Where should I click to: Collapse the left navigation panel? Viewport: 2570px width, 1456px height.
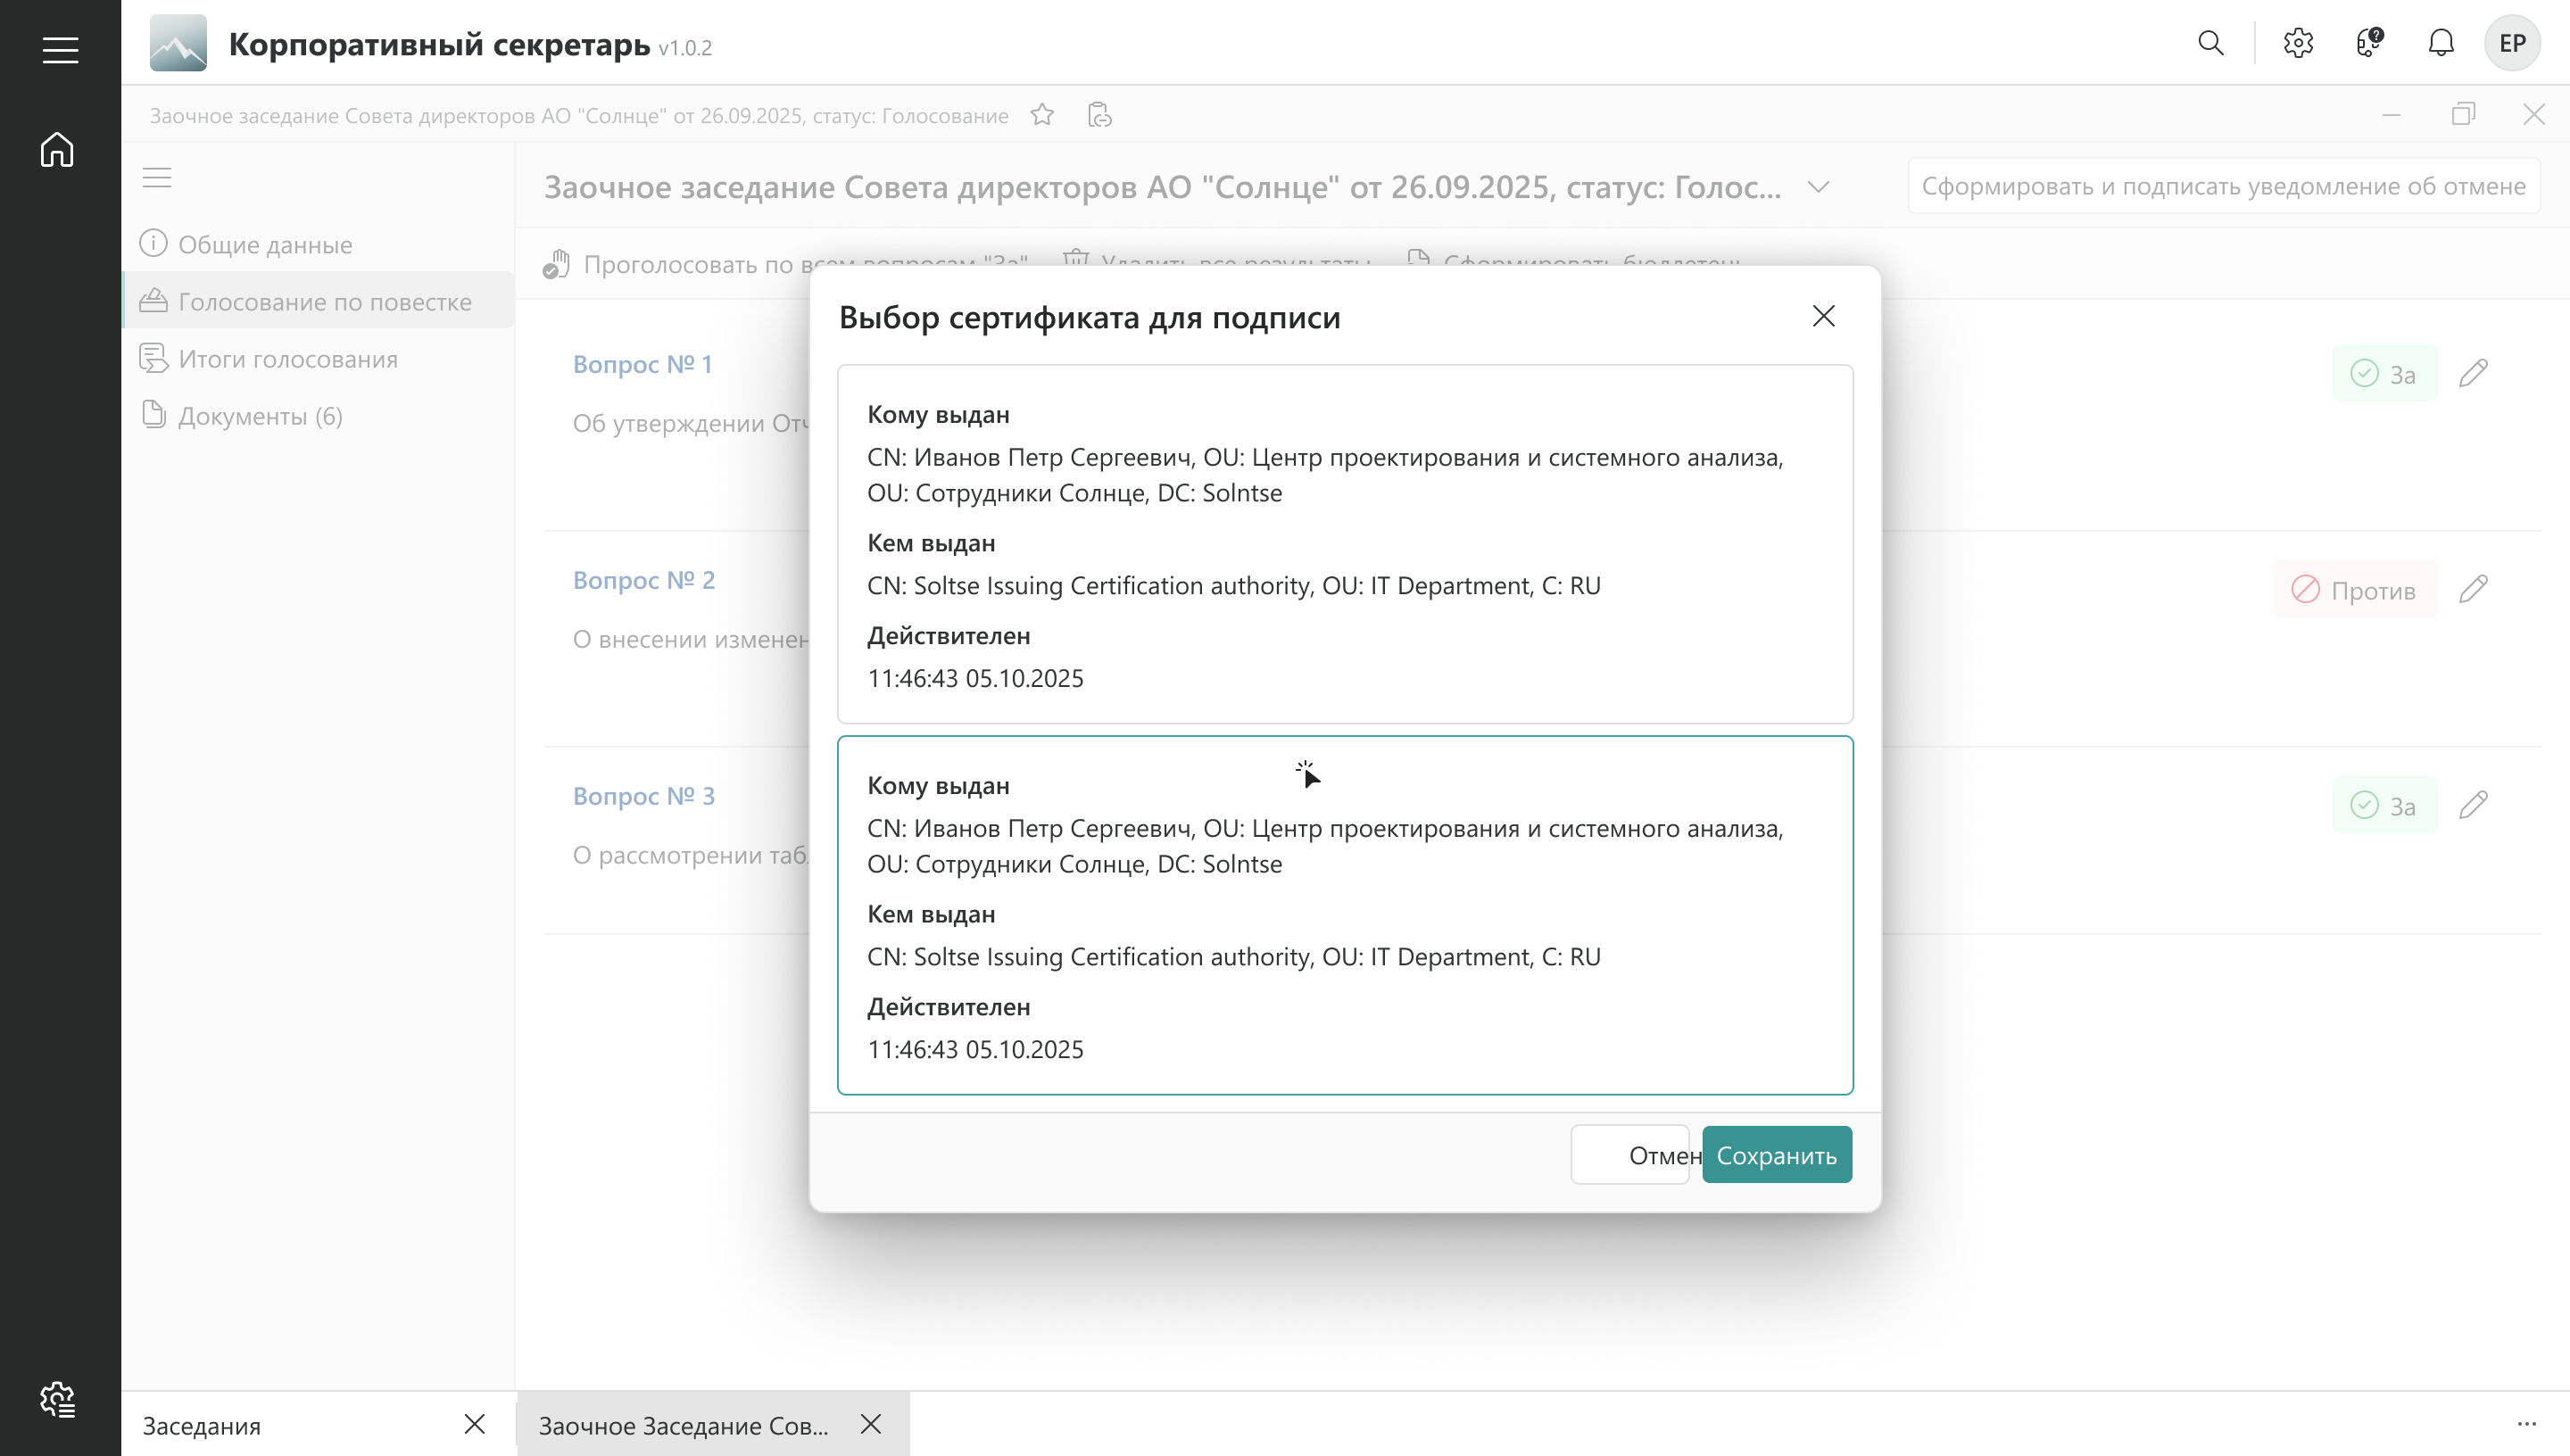coord(157,178)
